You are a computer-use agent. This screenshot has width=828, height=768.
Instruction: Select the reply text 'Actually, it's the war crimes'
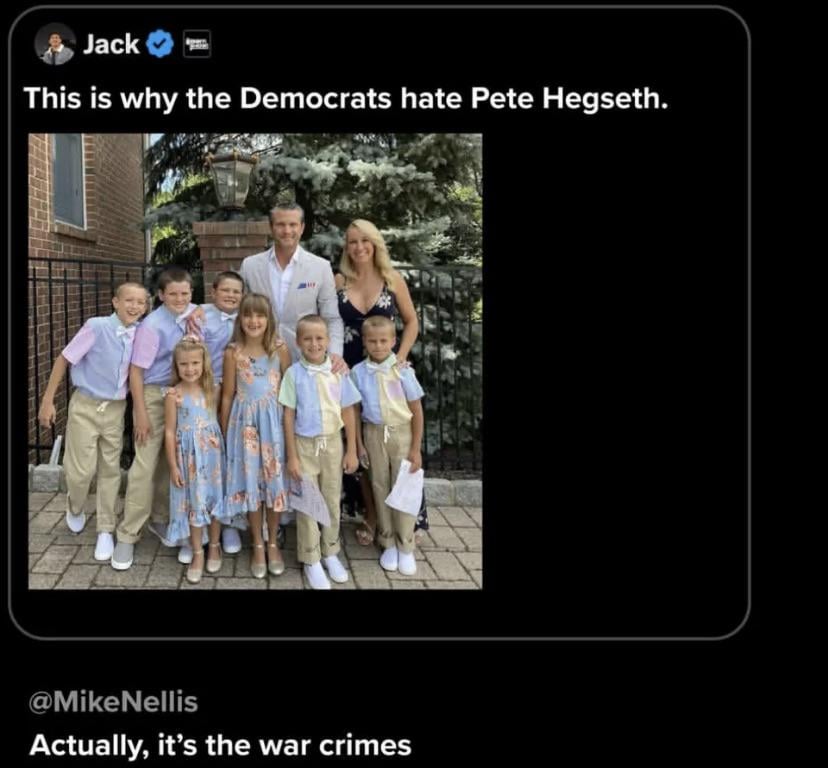click(x=220, y=745)
